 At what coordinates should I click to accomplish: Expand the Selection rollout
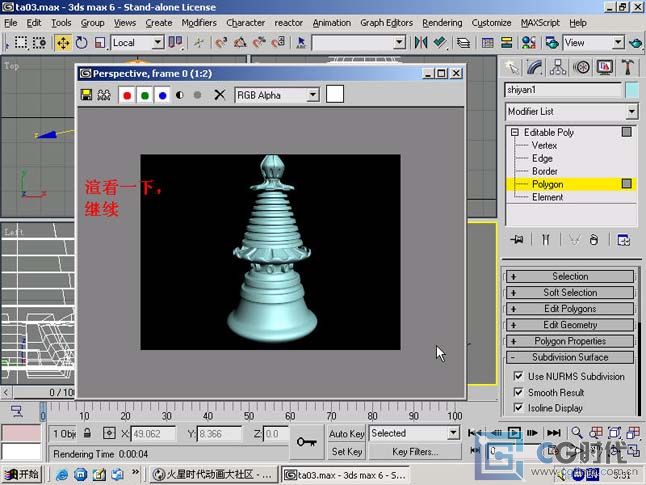pyautogui.click(x=570, y=276)
